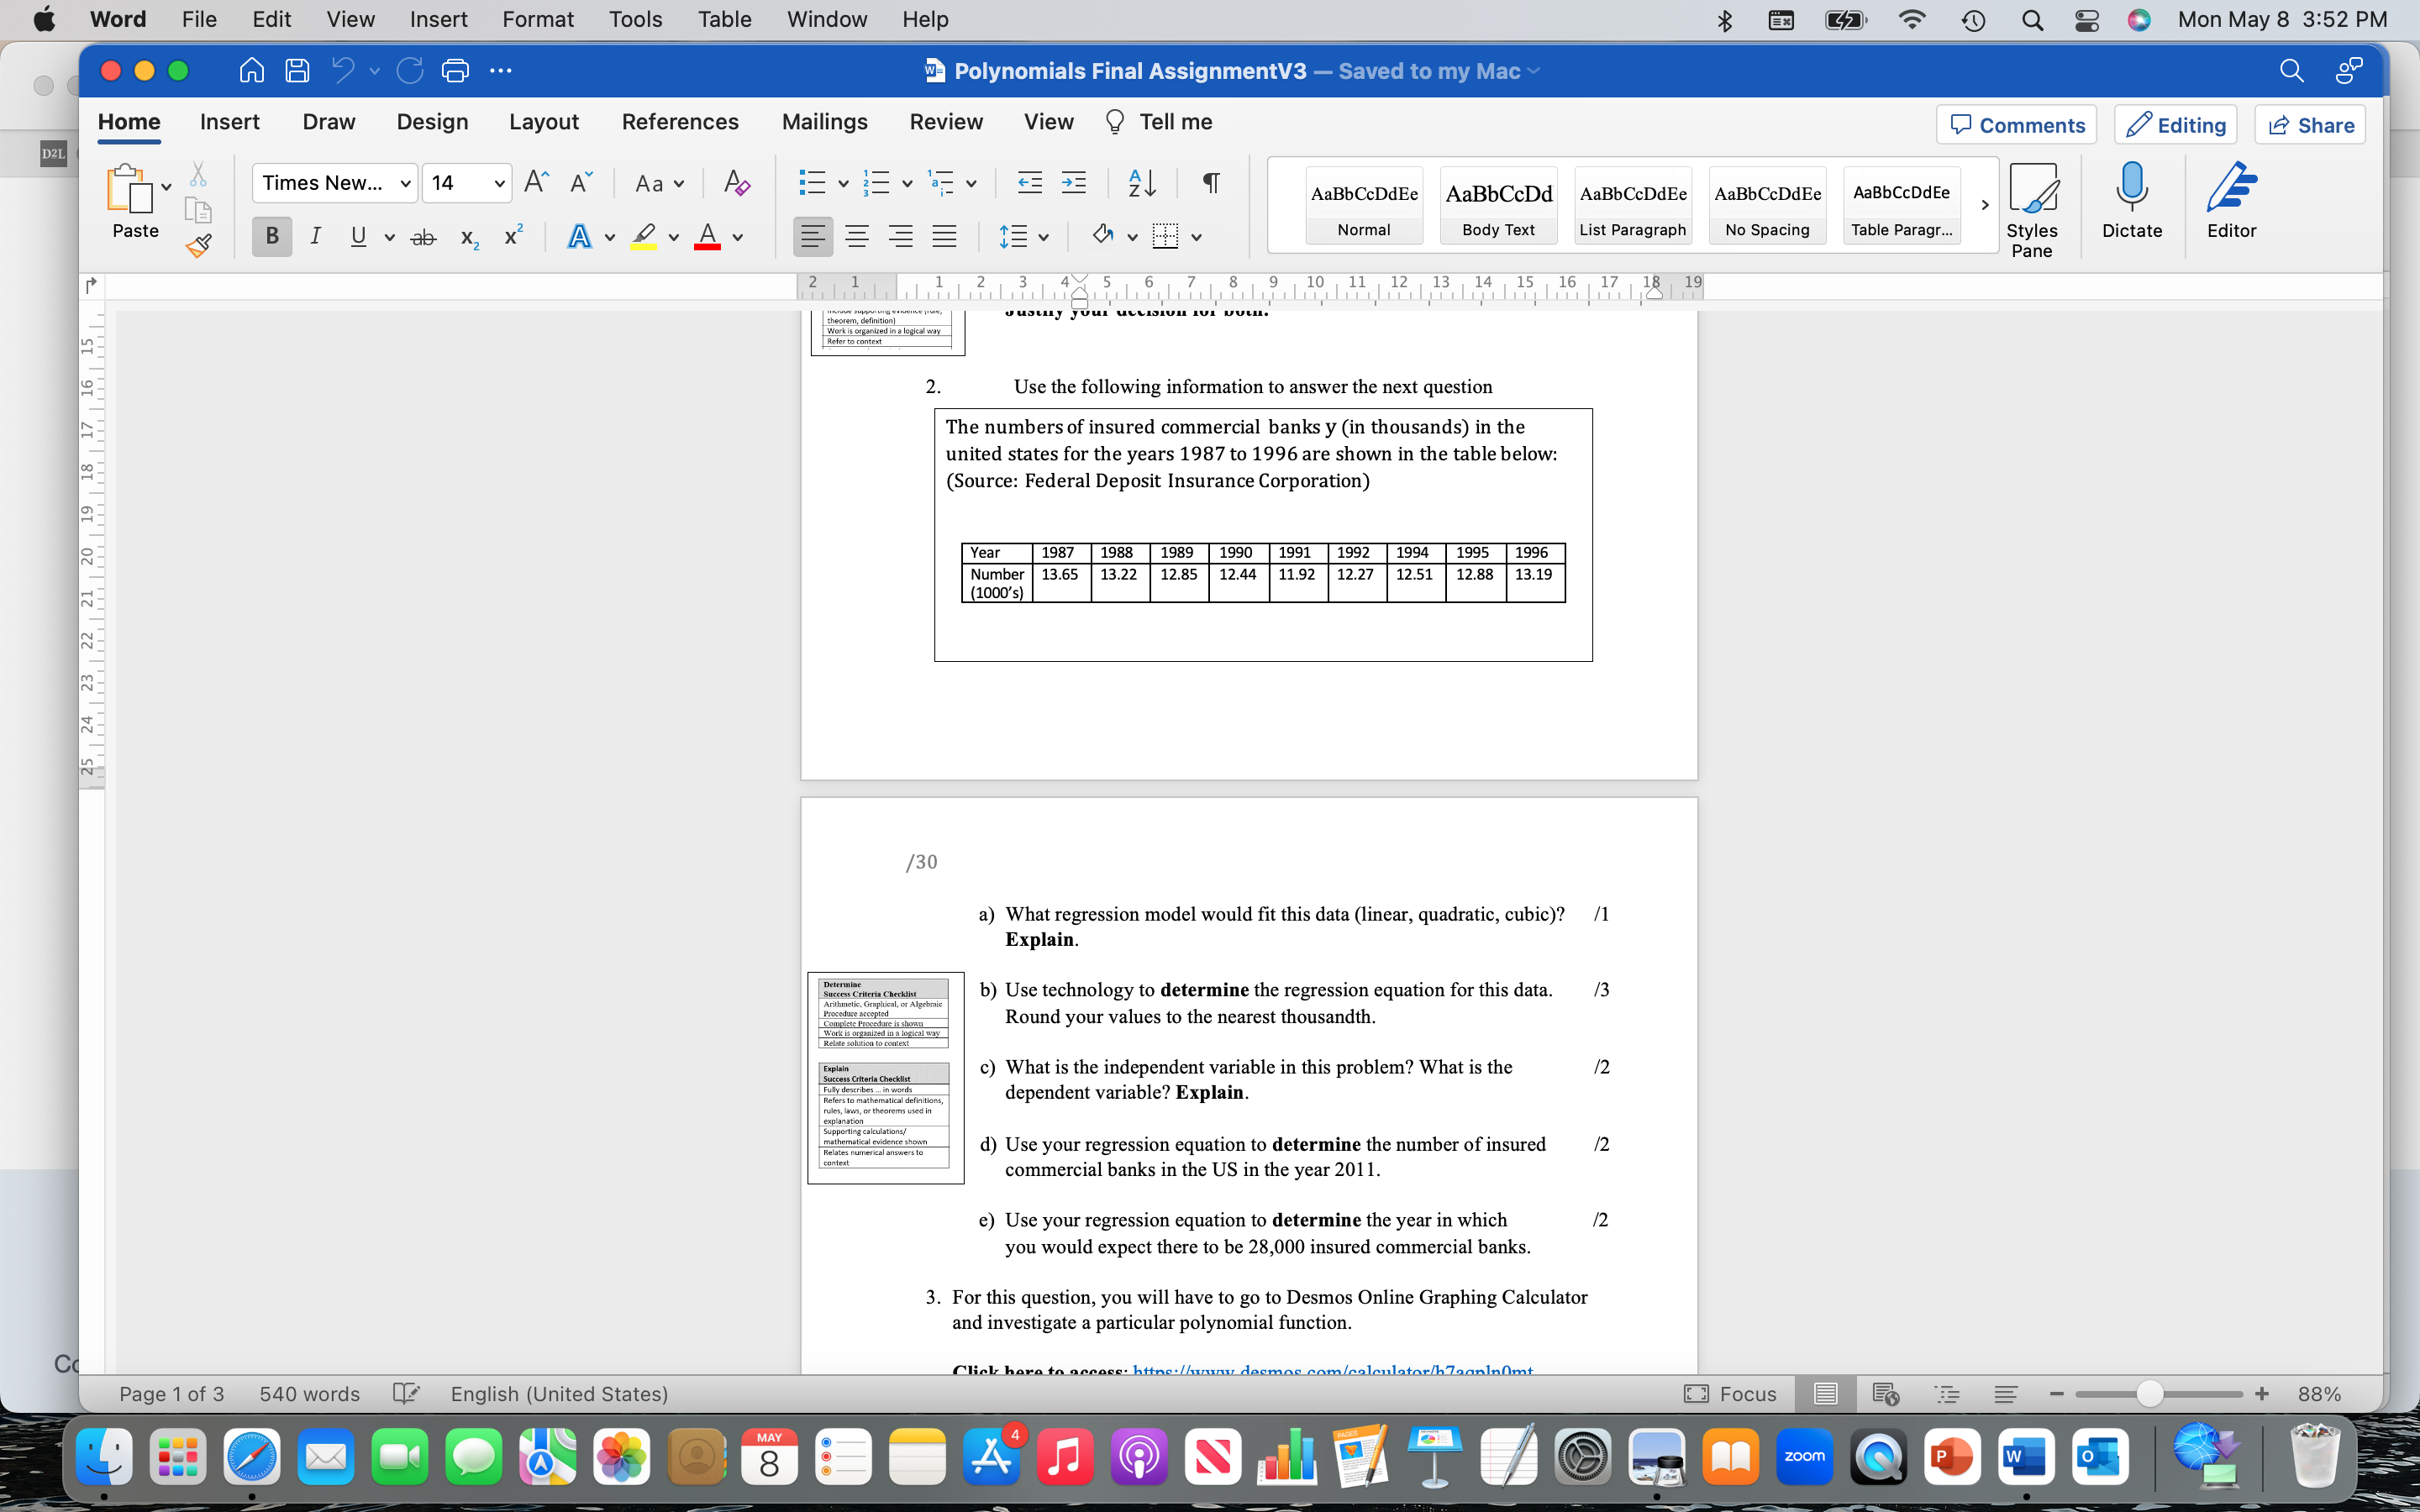
Task: Open the Comments panel
Action: point(2016,124)
